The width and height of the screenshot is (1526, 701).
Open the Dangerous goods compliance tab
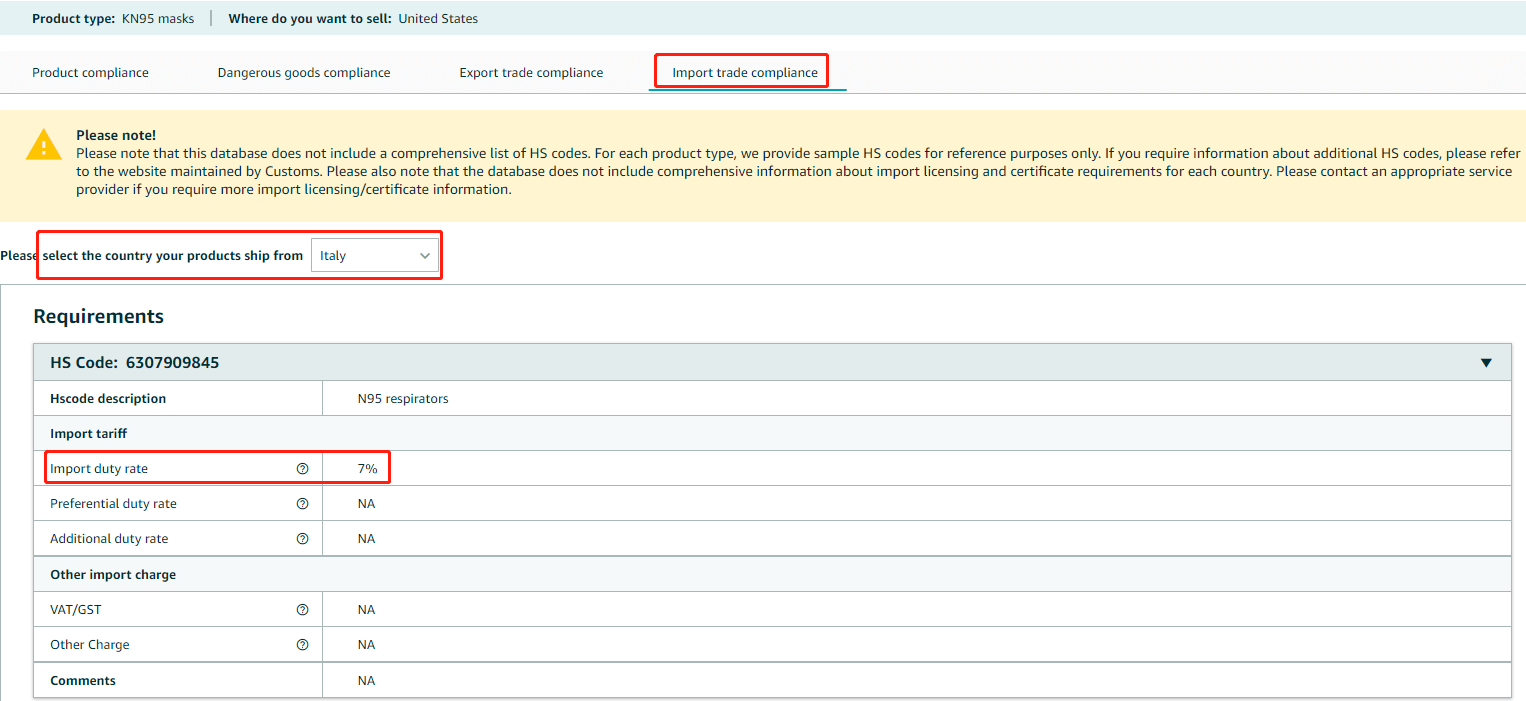coord(304,72)
